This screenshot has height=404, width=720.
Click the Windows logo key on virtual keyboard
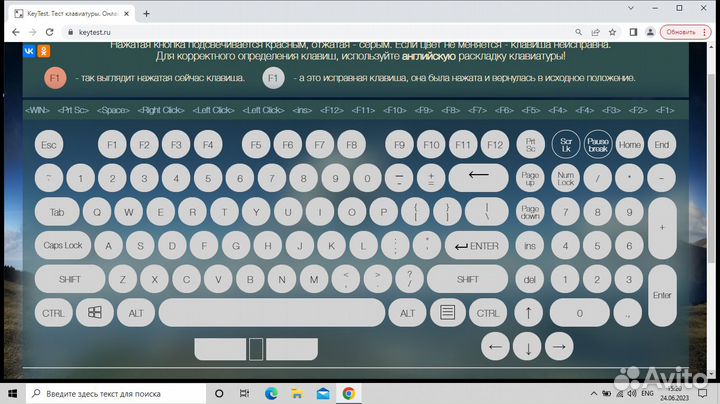pos(95,313)
